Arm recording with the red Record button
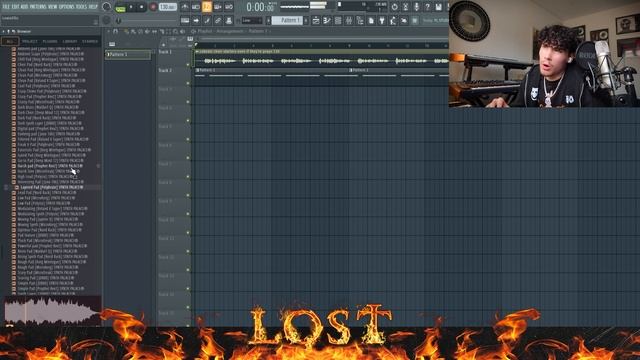The image size is (640, 360). (153, 7)
